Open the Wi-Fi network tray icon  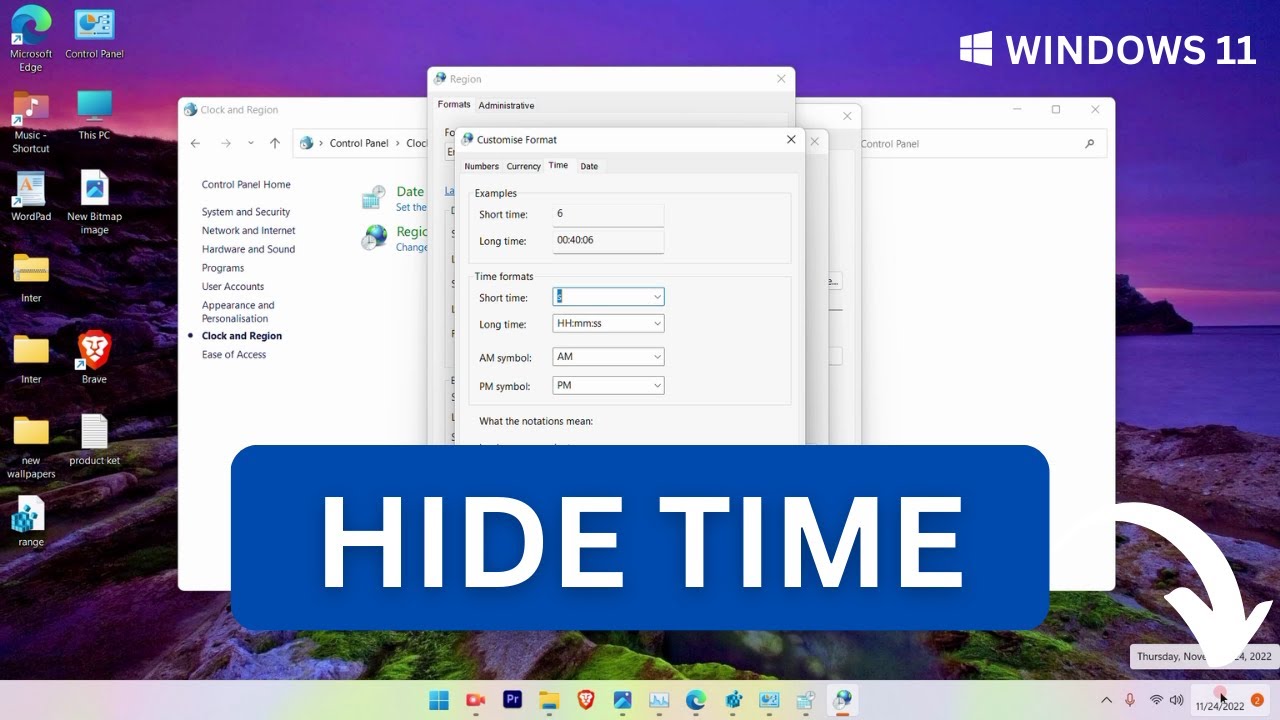coord(1157,700)
